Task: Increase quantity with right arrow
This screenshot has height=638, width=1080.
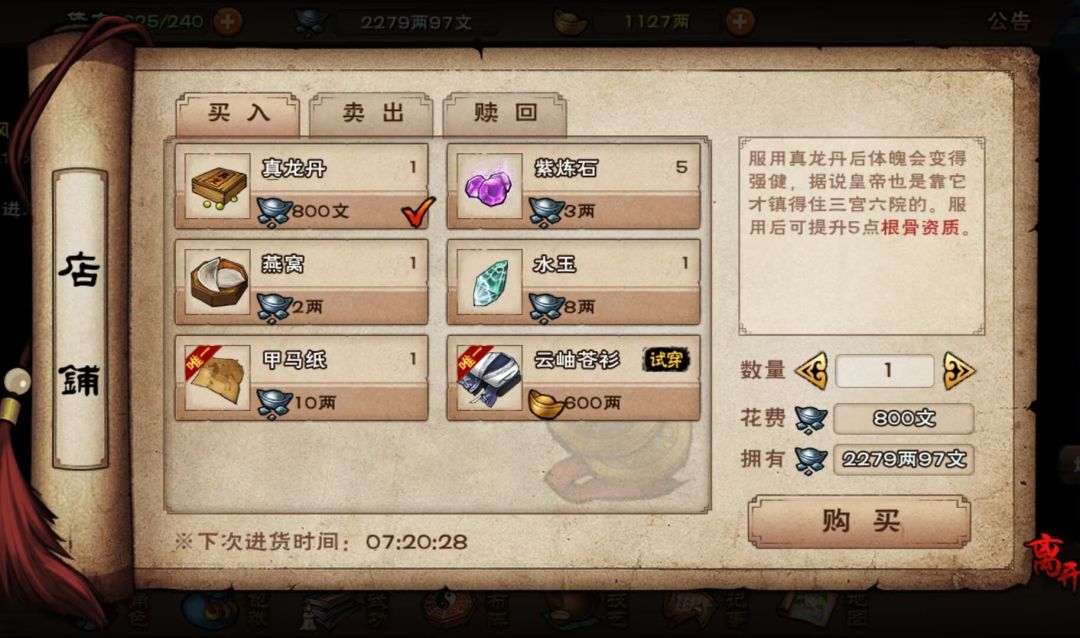Action: 958,371
